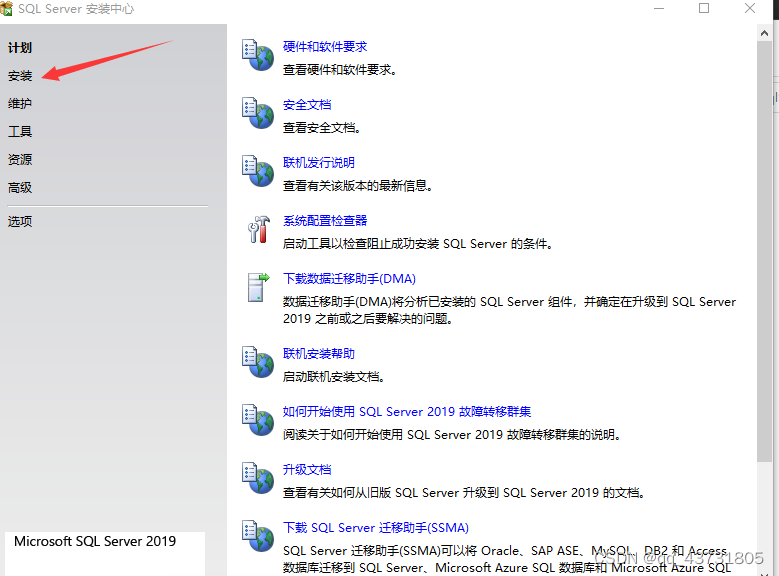Screen dimensions: 779x576
Task: Click the hammer-wrench icon for 系统配置检查器
Action: [x=258, y=229]
